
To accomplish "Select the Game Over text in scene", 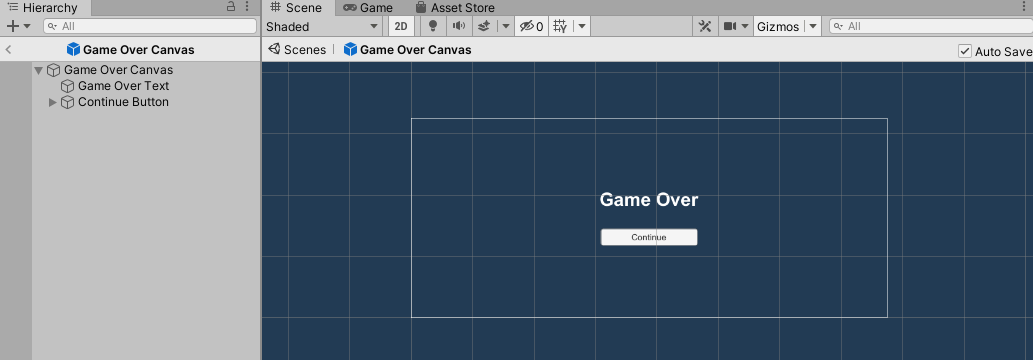I will 648,200.
